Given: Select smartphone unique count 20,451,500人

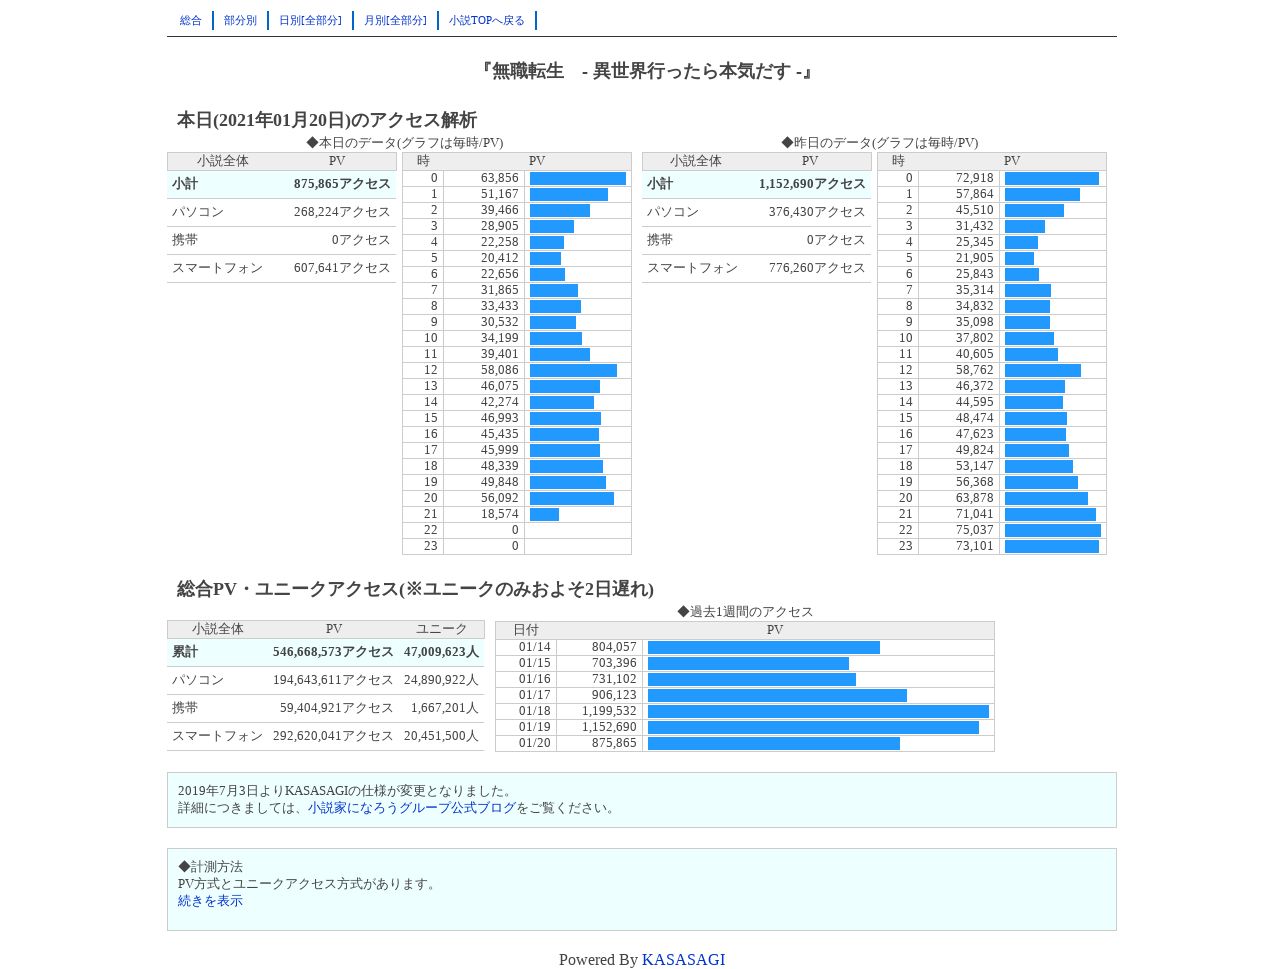Looking at the screenshot, I should pyautogui.click(x=441, y=736).
